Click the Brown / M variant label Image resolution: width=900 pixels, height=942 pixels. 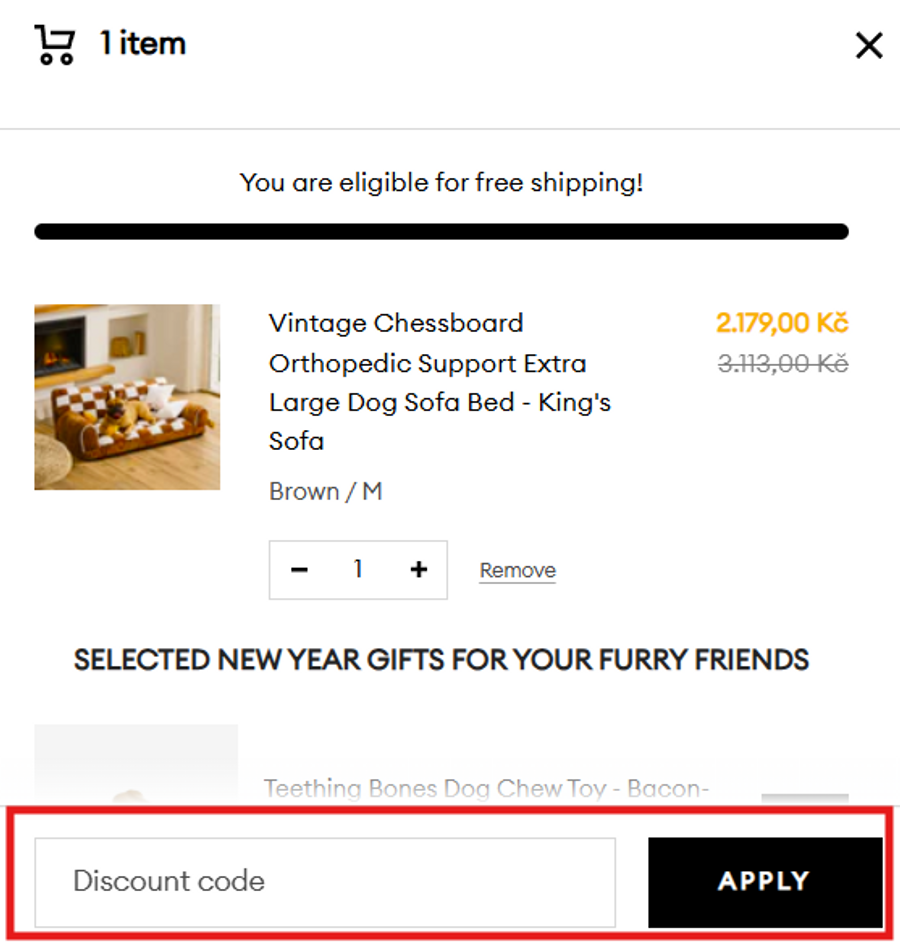point(325,492)
